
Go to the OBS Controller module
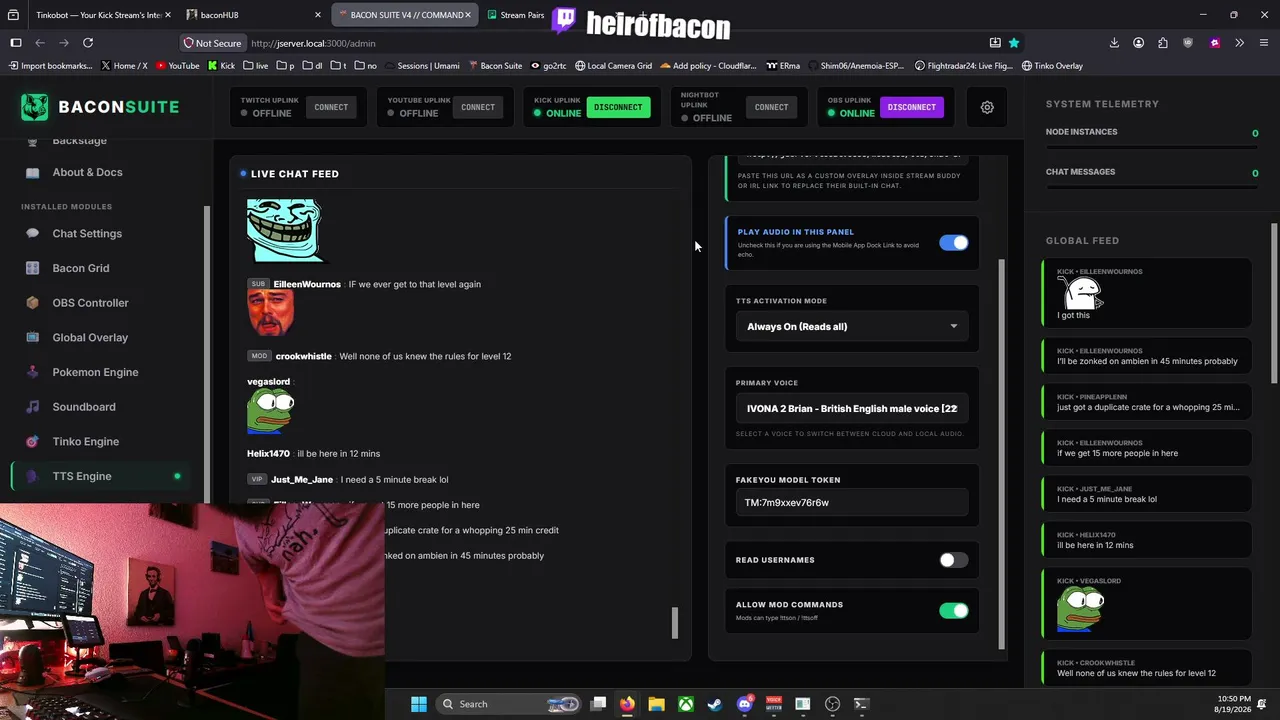(x=90, y=303)
